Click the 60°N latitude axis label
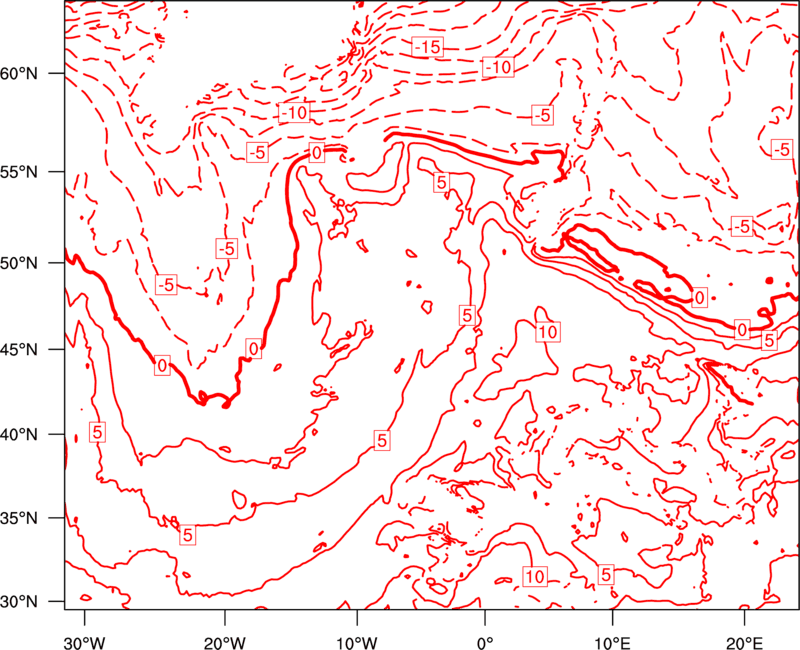Image resolution: width=800 pixels, height=650 pixels. coord(19,73)
